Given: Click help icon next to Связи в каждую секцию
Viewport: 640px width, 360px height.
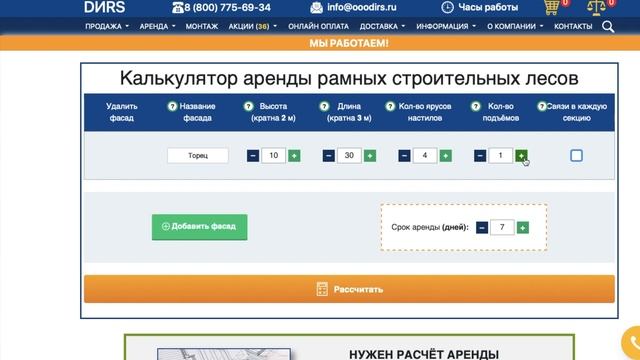Looking at the screenshot, I should tap(542, 106).
